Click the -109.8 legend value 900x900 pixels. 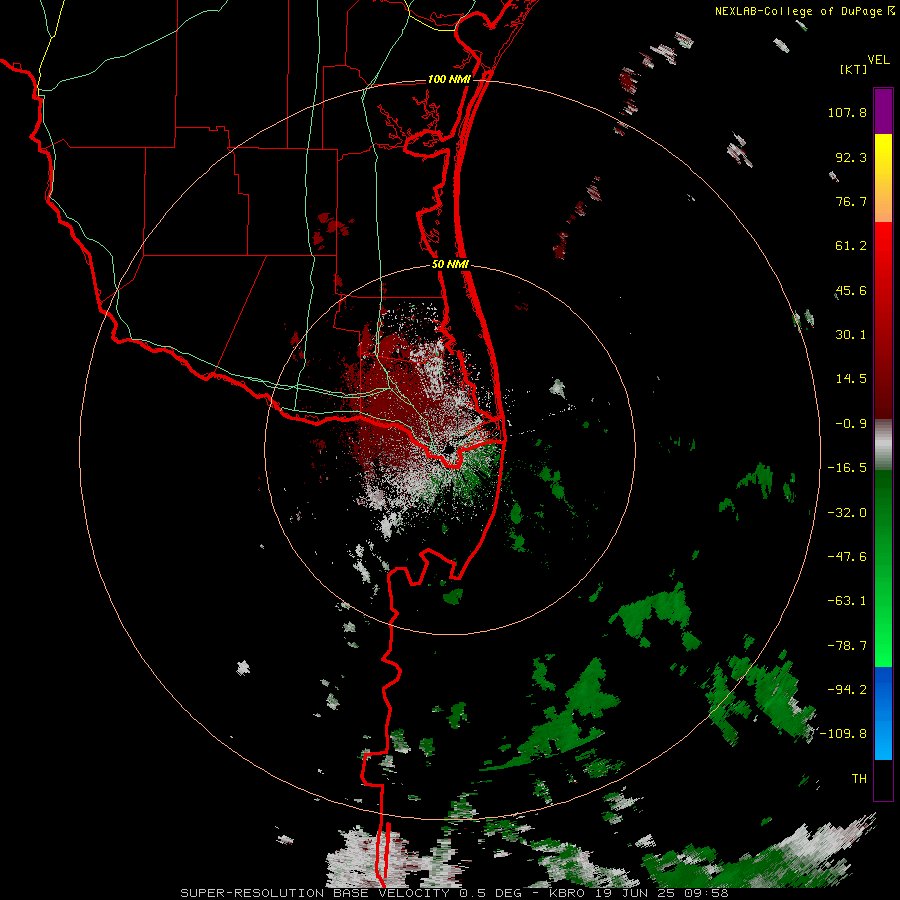(843, 734)
